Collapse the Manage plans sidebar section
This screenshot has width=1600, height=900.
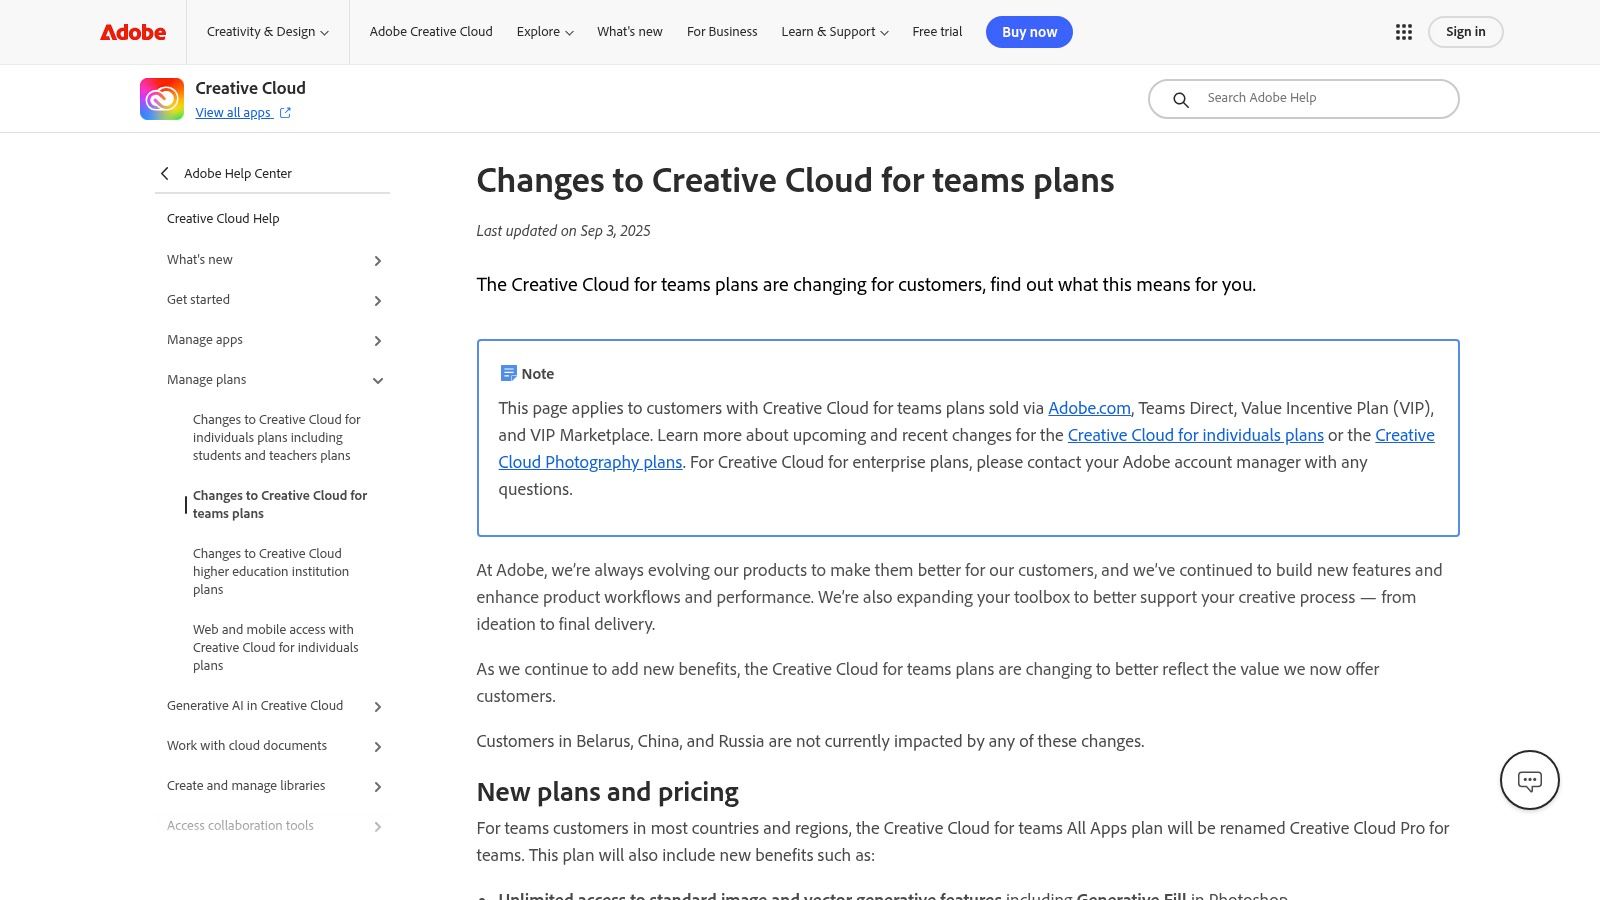377,380
